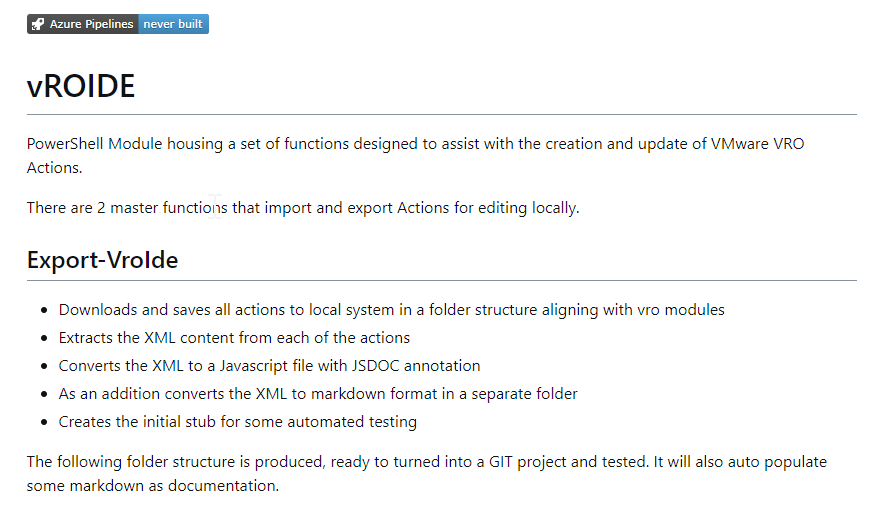886x515 pixels.
Task: Click the "Creates the initial stub" bullet
Action: pos(237,422)
